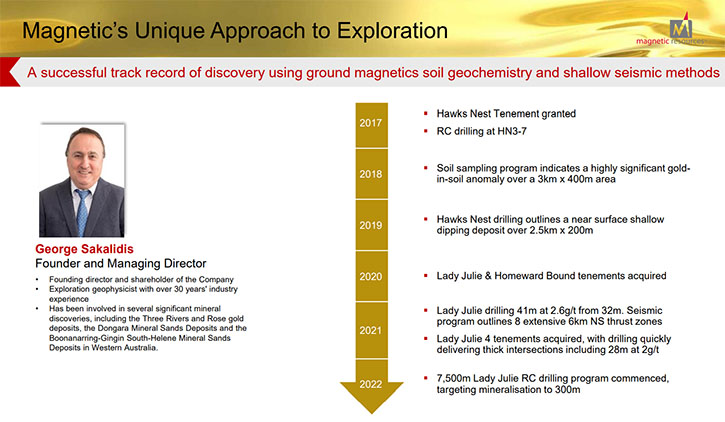
Task: Select the 2021 timeline marker
Action: (x=371, y=330)
